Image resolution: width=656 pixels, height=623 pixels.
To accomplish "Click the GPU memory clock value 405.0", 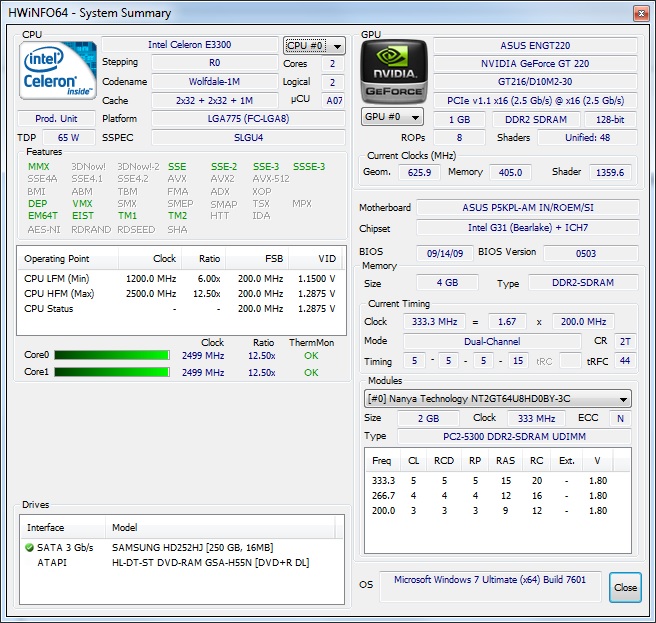I will [x=510, y=172].
